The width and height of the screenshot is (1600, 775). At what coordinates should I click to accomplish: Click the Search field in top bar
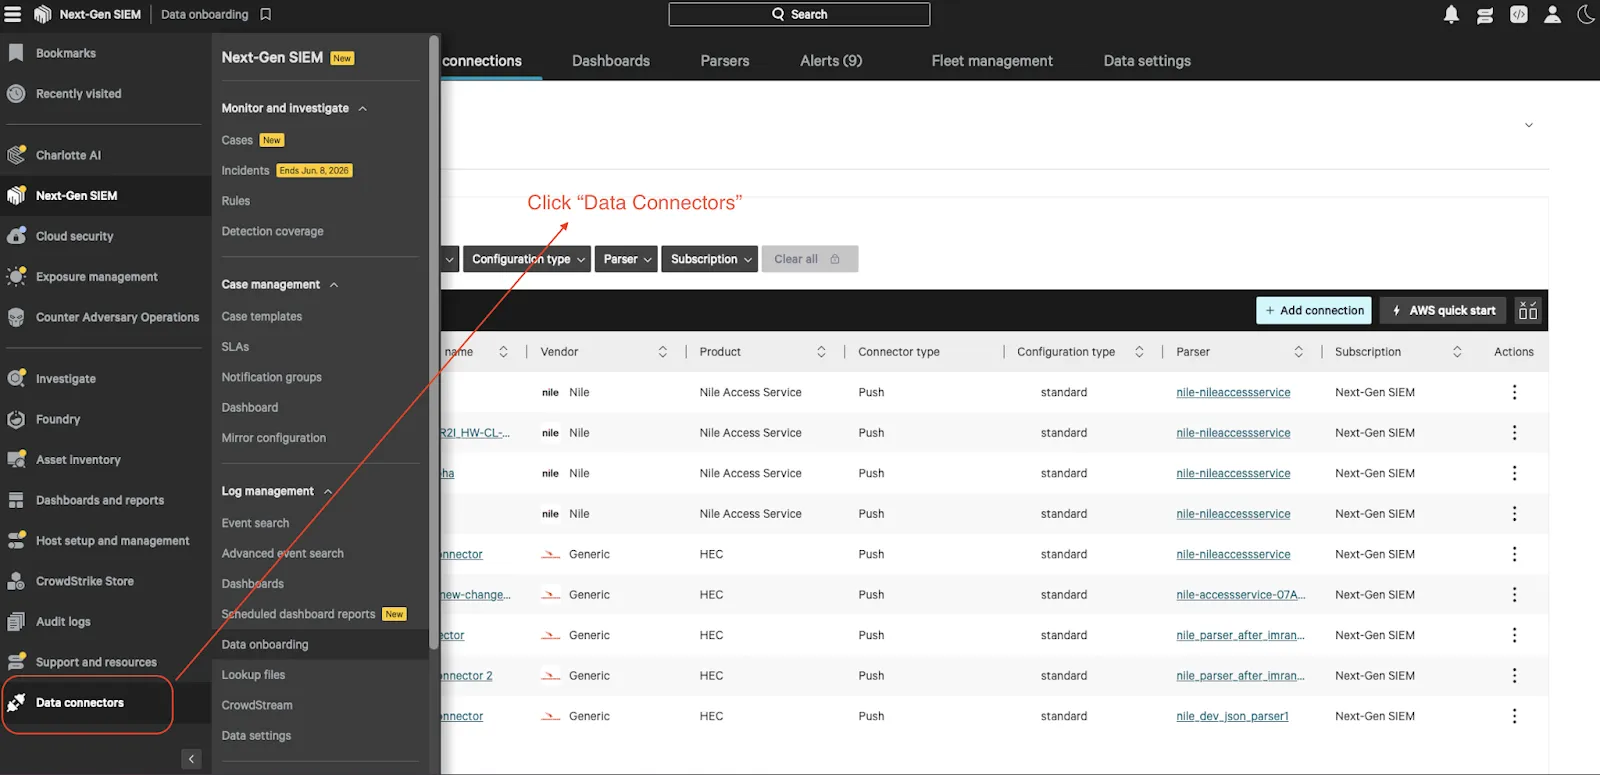point(799,14)
